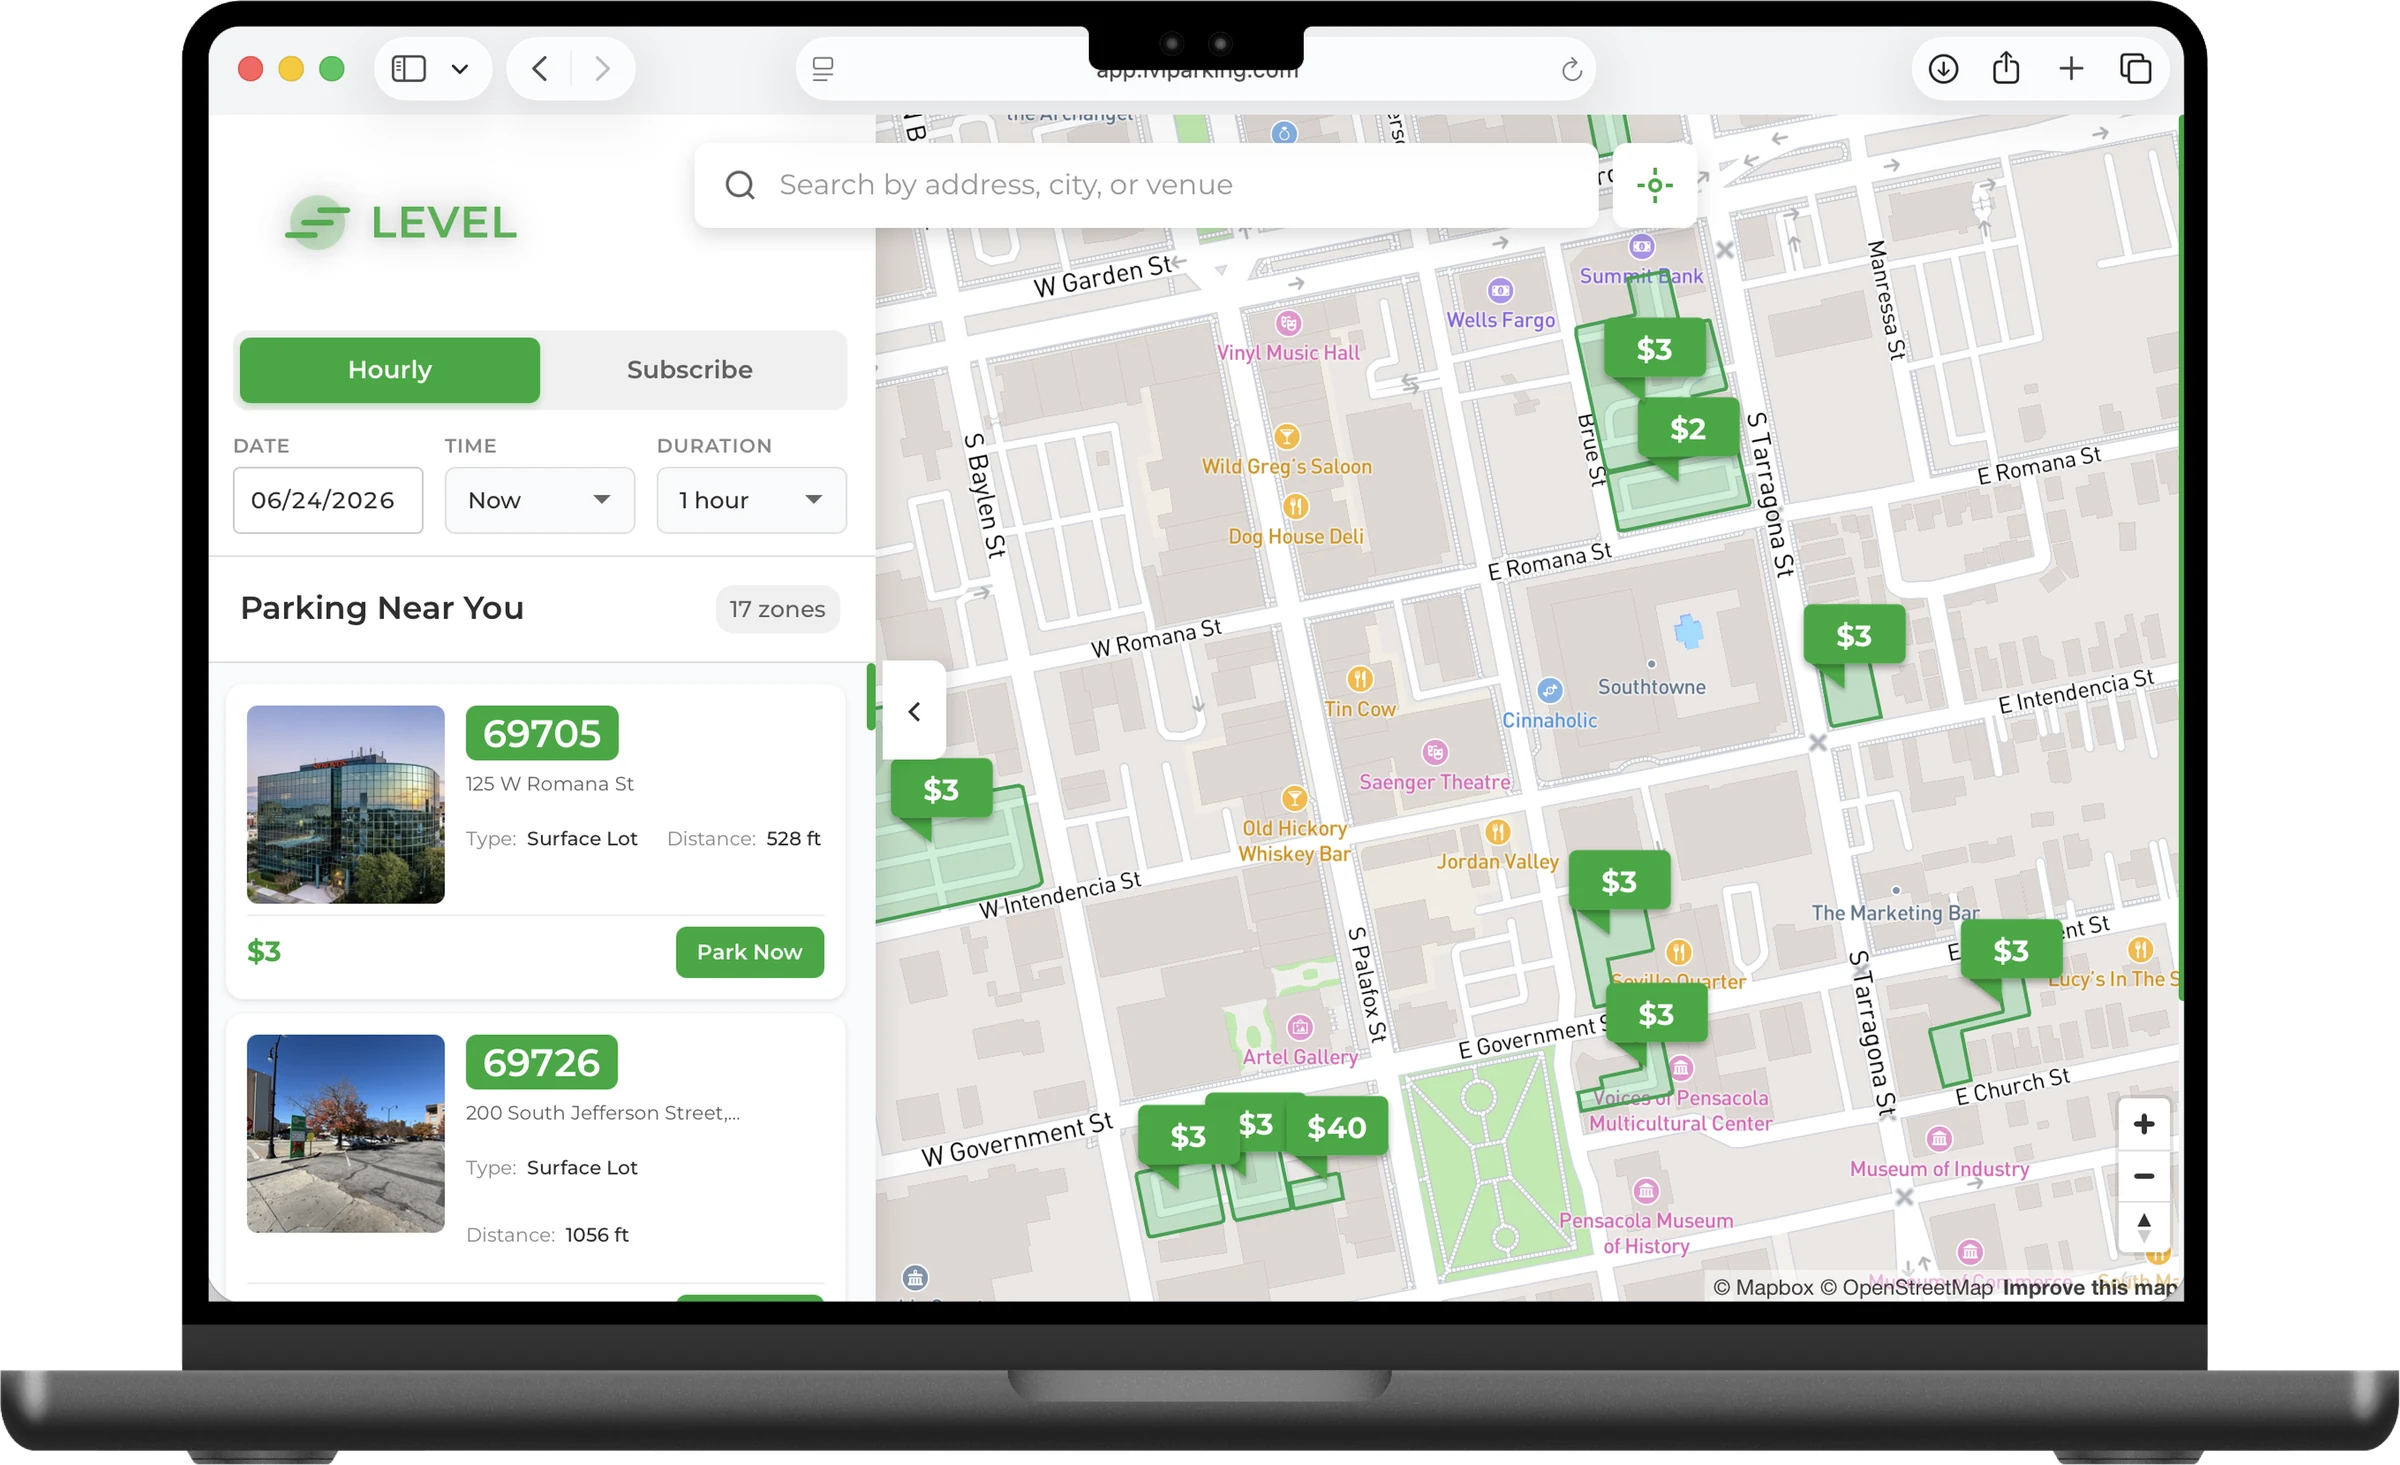Click the app.lvlparking.com address bar
This screenshot has width=2400, height=1465.
(x=1196, y=70)
